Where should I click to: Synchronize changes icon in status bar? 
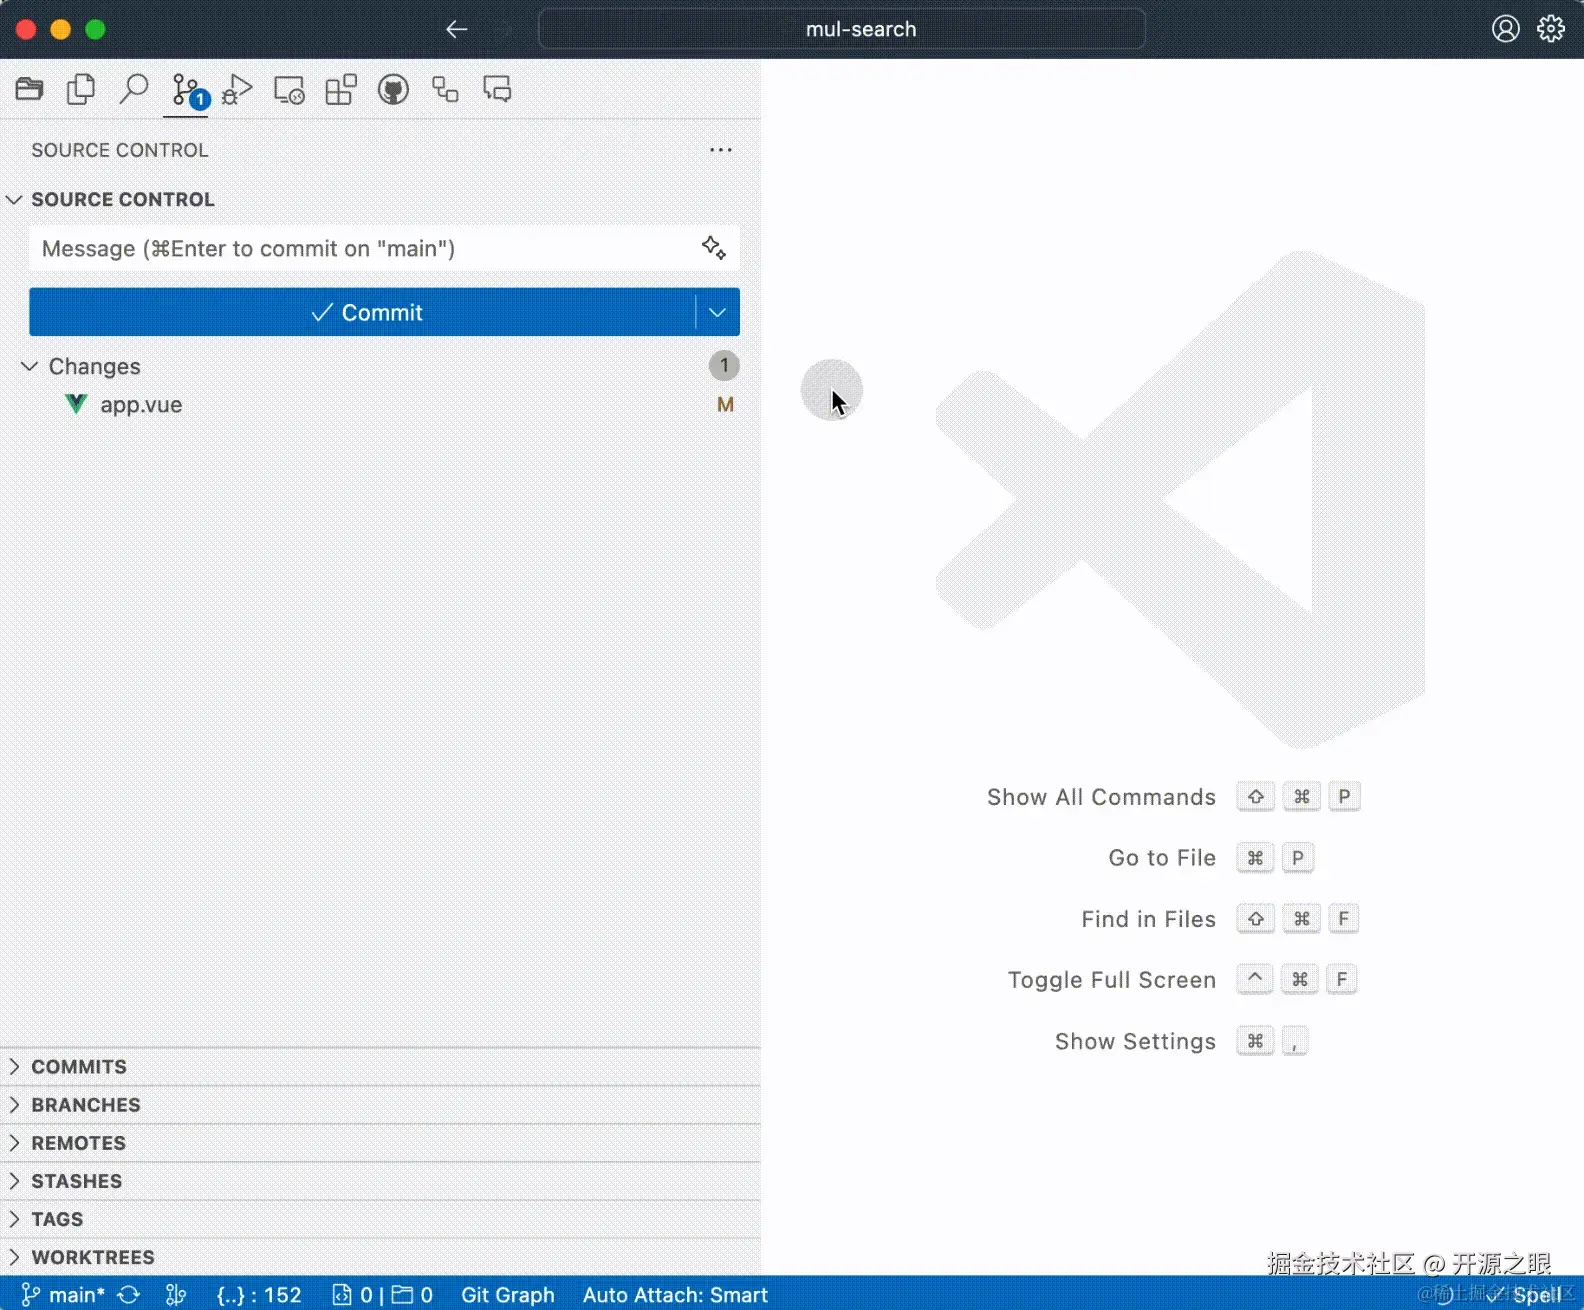128,1295
